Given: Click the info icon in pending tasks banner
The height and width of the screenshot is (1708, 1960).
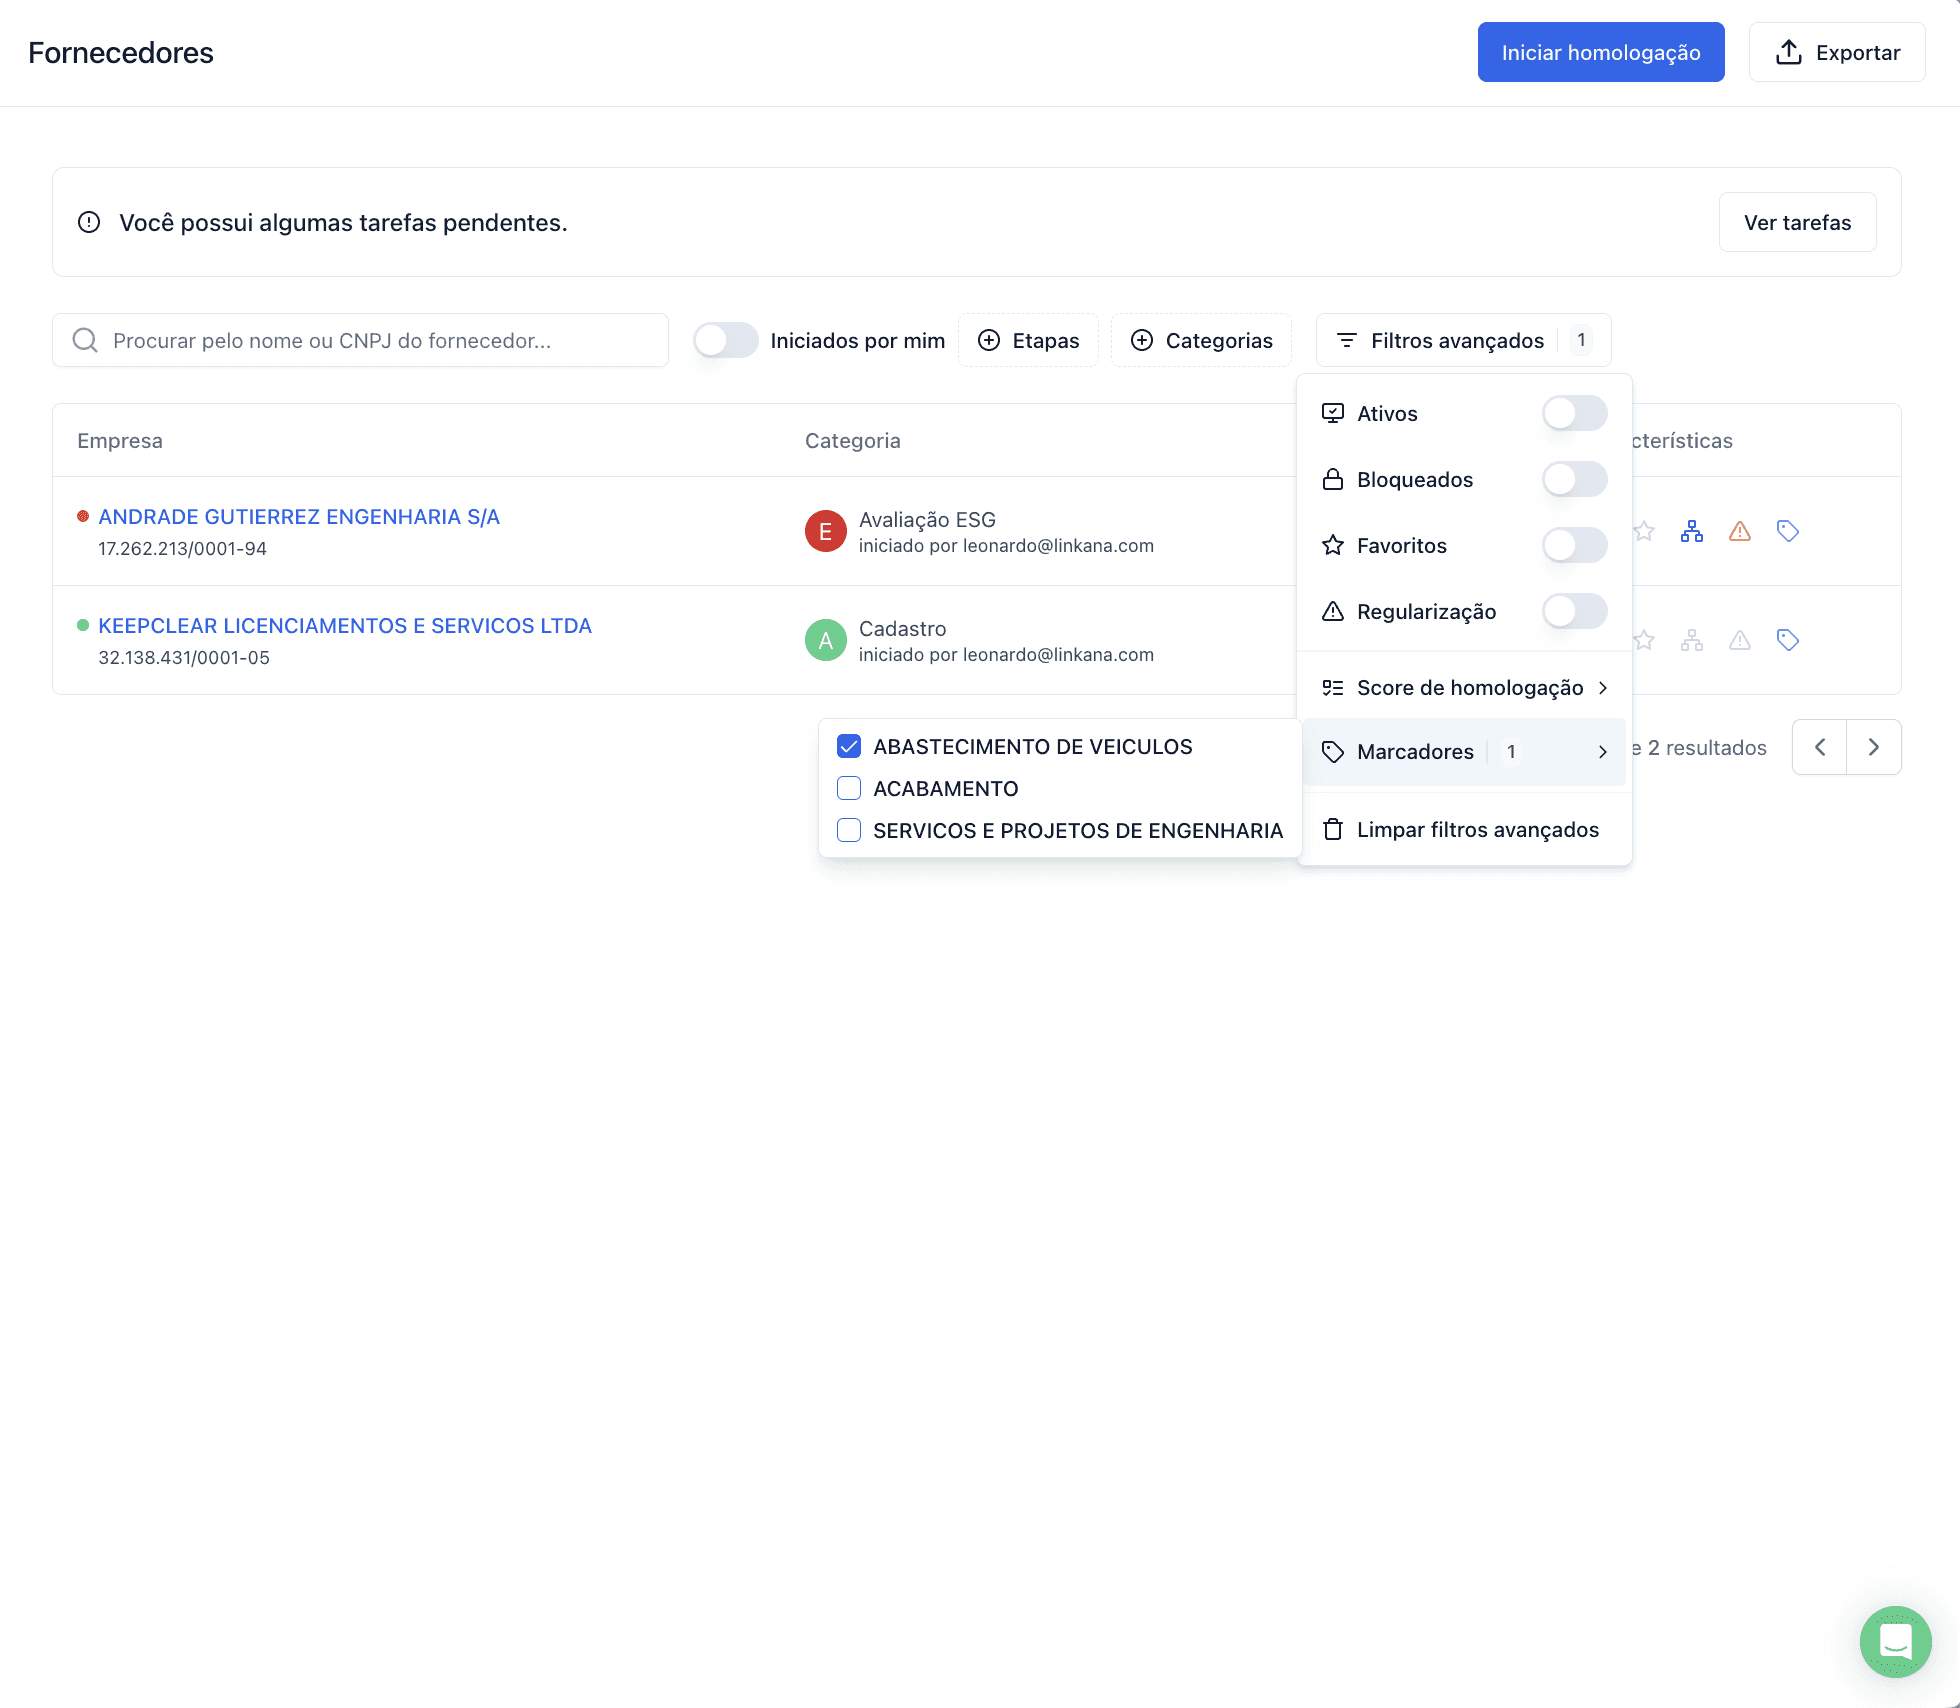Looking at the screenshot, I should tap(89, 222).
